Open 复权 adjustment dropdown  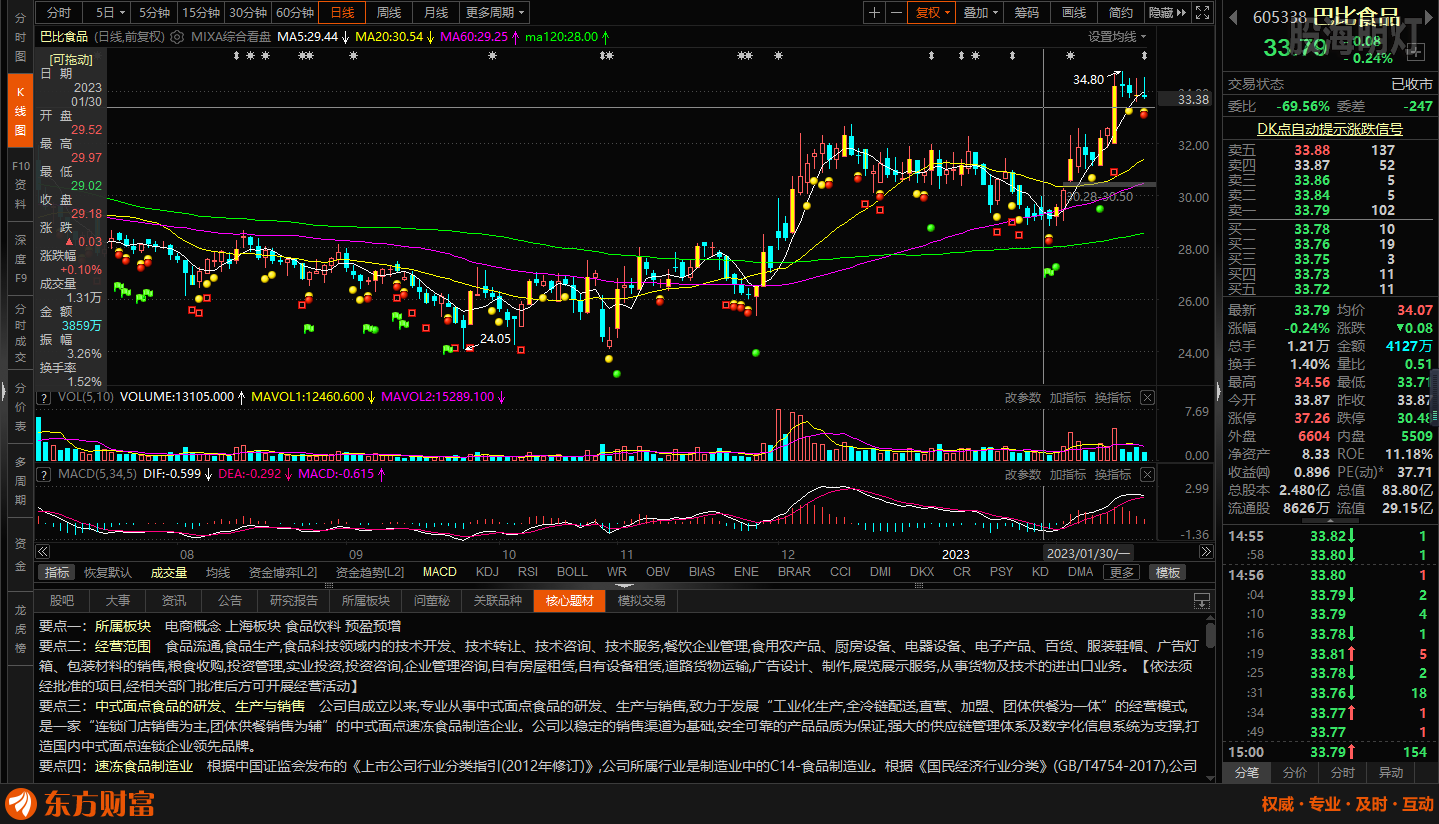pyautogui.click(x=933, y=13)
